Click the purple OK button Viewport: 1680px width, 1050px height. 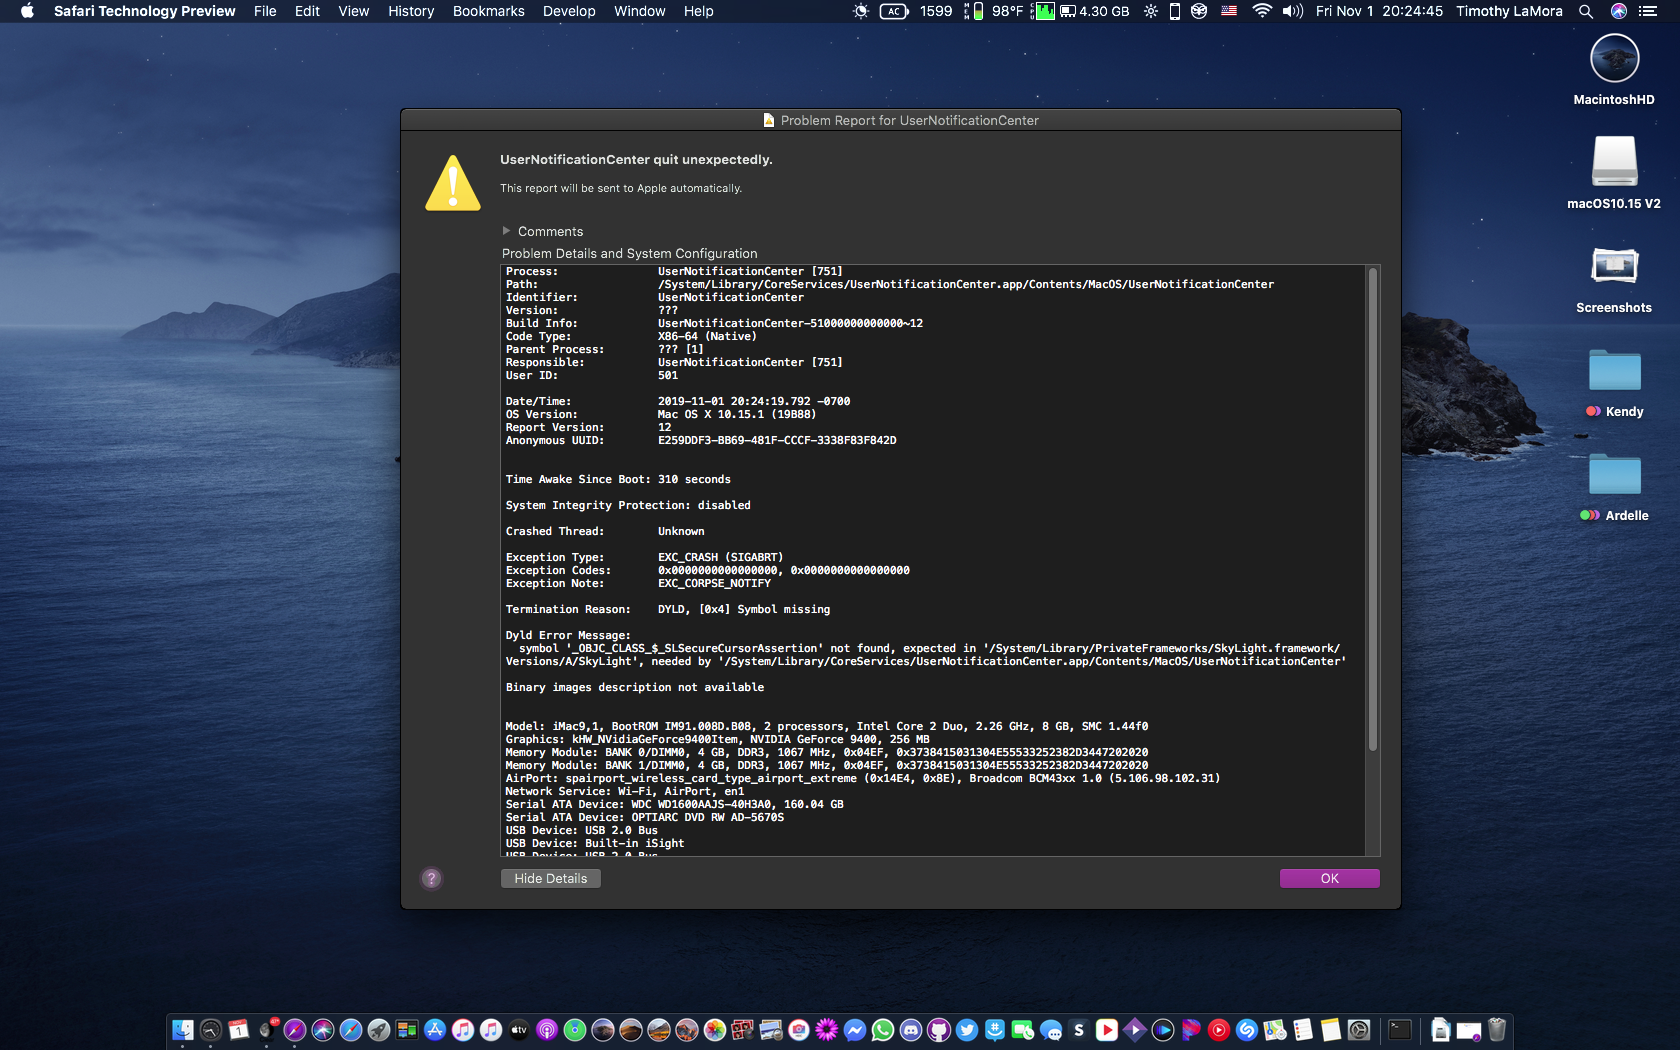click(x=1329, y=878)
